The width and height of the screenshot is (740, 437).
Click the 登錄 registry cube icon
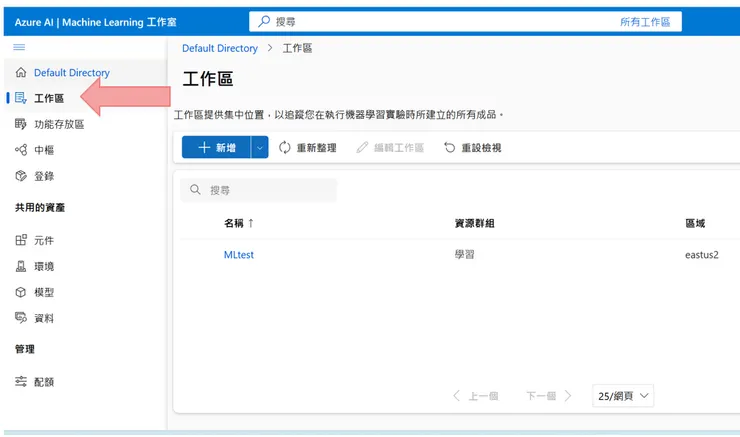(x=21, y=176)
